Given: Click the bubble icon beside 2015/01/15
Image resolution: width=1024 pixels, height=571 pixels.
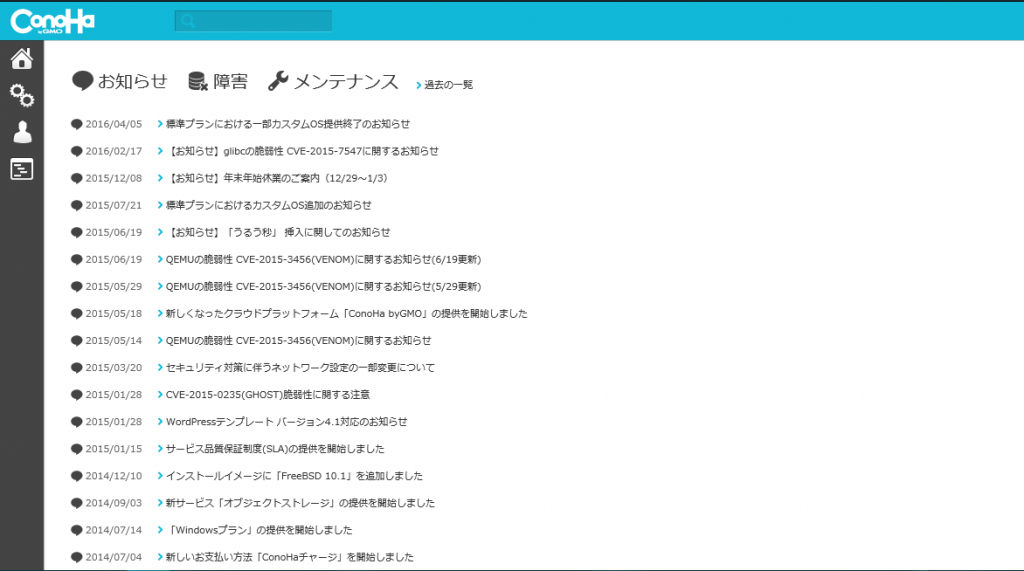Looking at the screenshot, I should tap(76, 449).
